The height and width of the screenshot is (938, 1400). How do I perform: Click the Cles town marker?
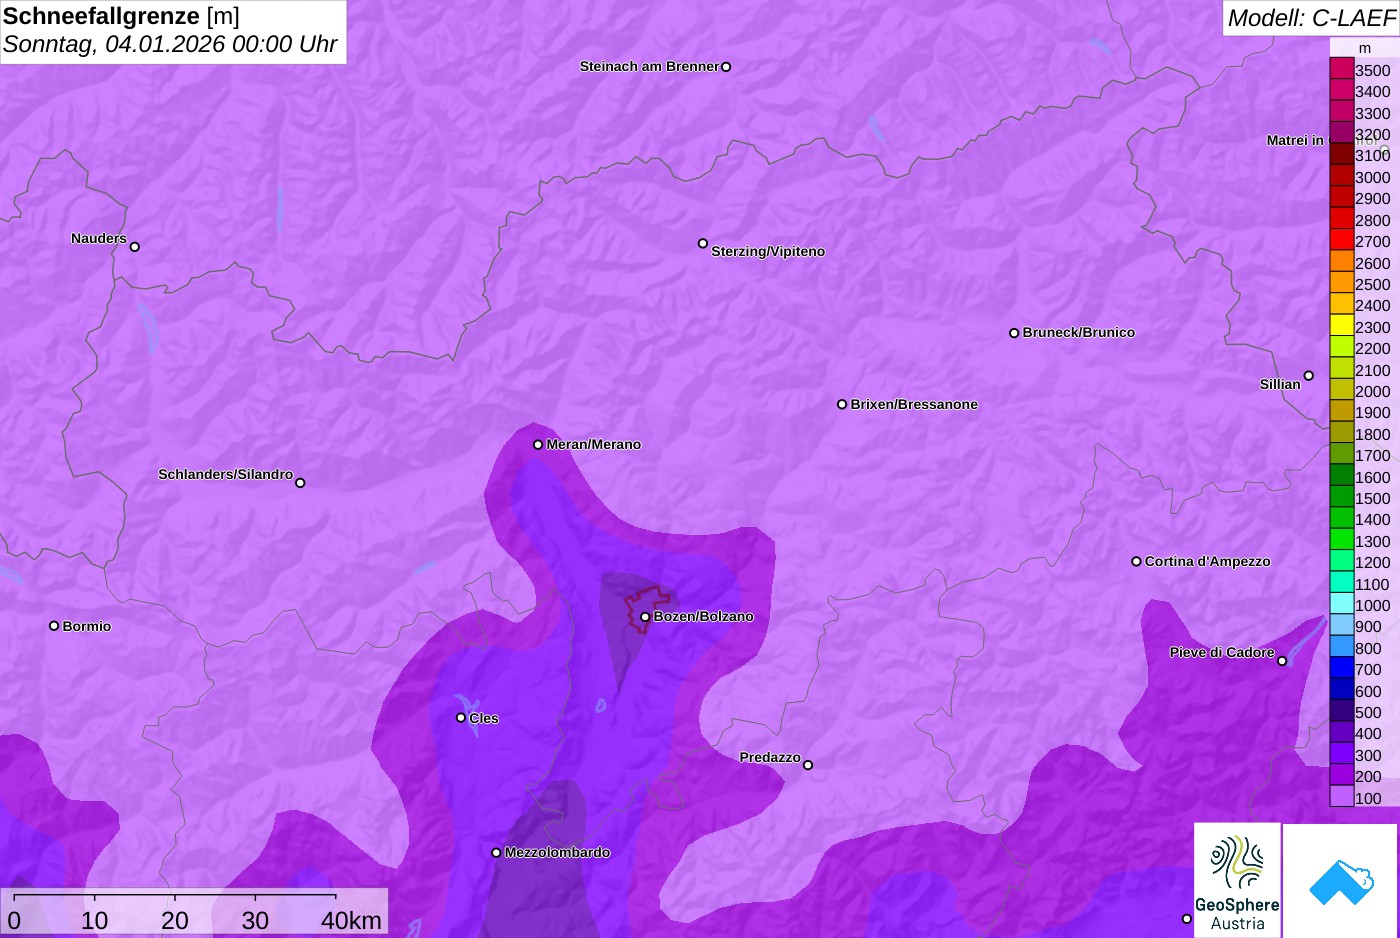pyautogui.click(x=461, y=717)
